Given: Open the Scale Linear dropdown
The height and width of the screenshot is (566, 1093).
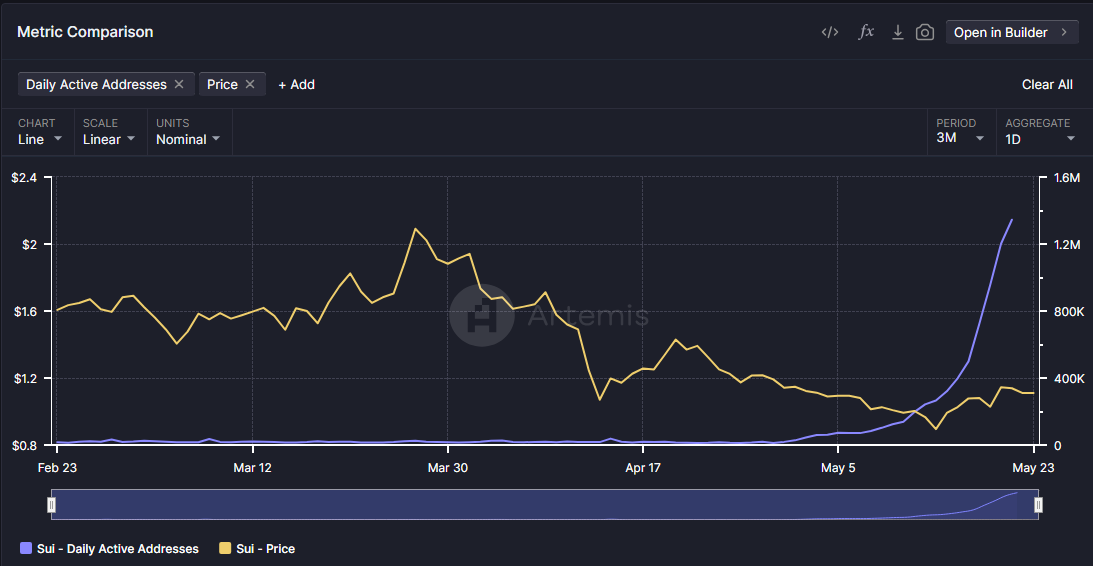Looking at the screenshot, I should (110, 132).
